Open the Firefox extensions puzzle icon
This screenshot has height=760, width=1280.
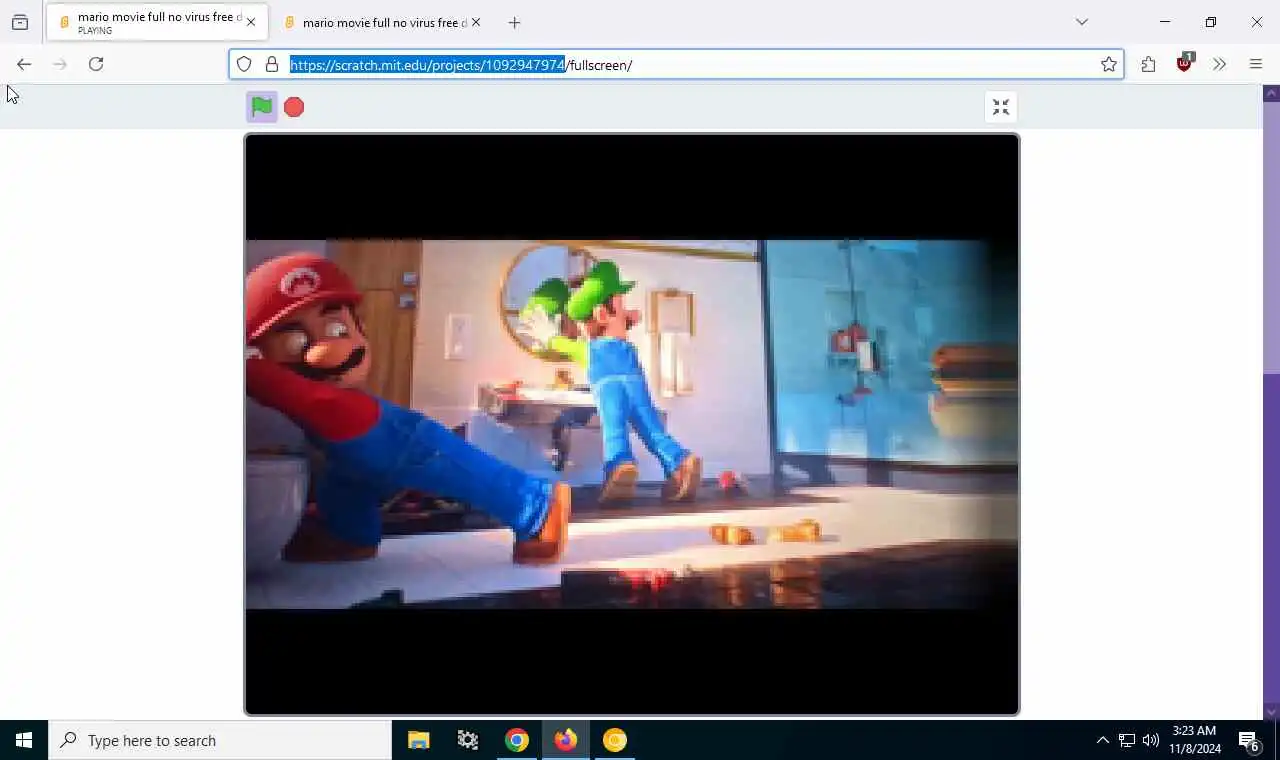1148,64
